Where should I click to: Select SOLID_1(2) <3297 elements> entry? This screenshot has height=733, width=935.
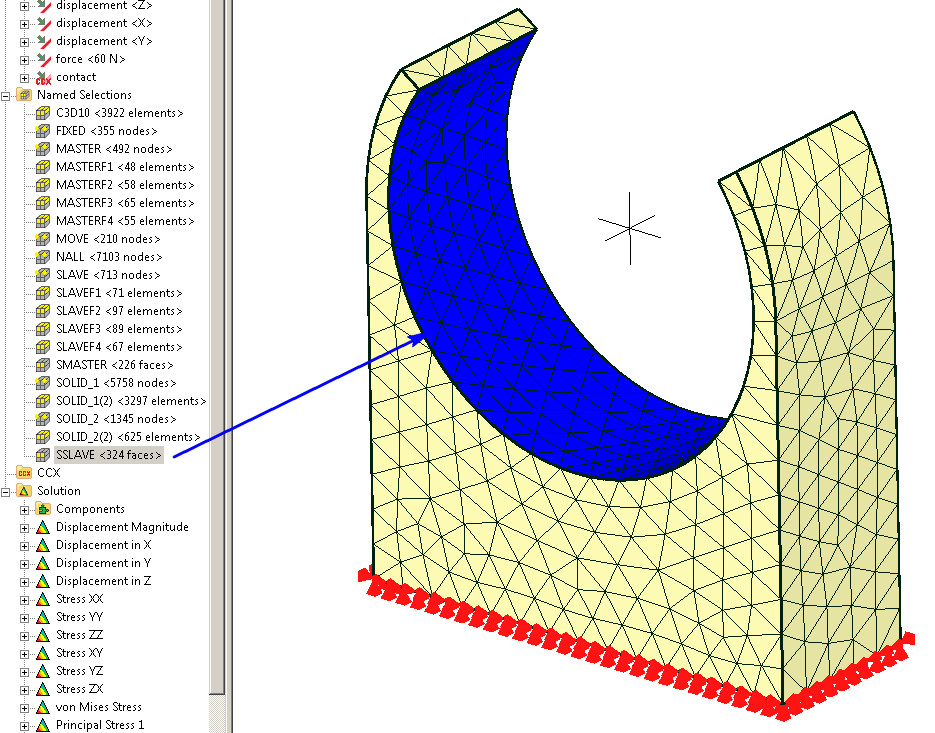click(x=131, y=401)
